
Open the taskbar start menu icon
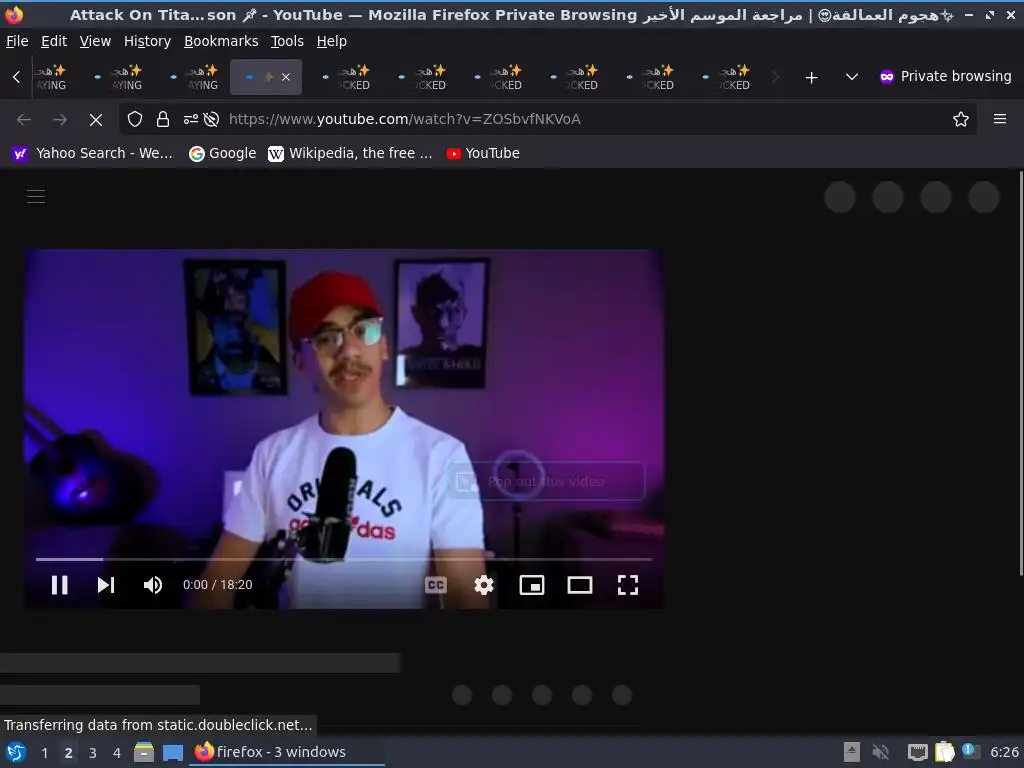[16, 752]
